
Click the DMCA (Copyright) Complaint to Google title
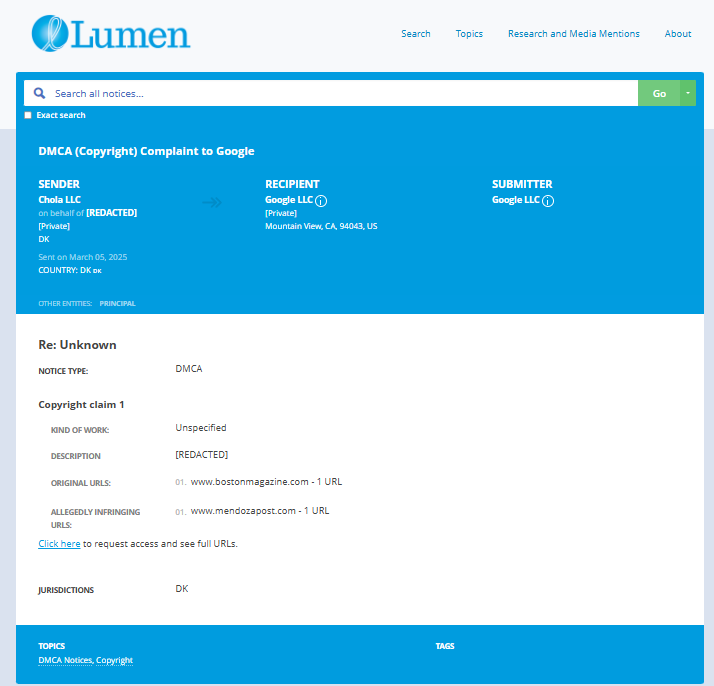coord(146,151)
